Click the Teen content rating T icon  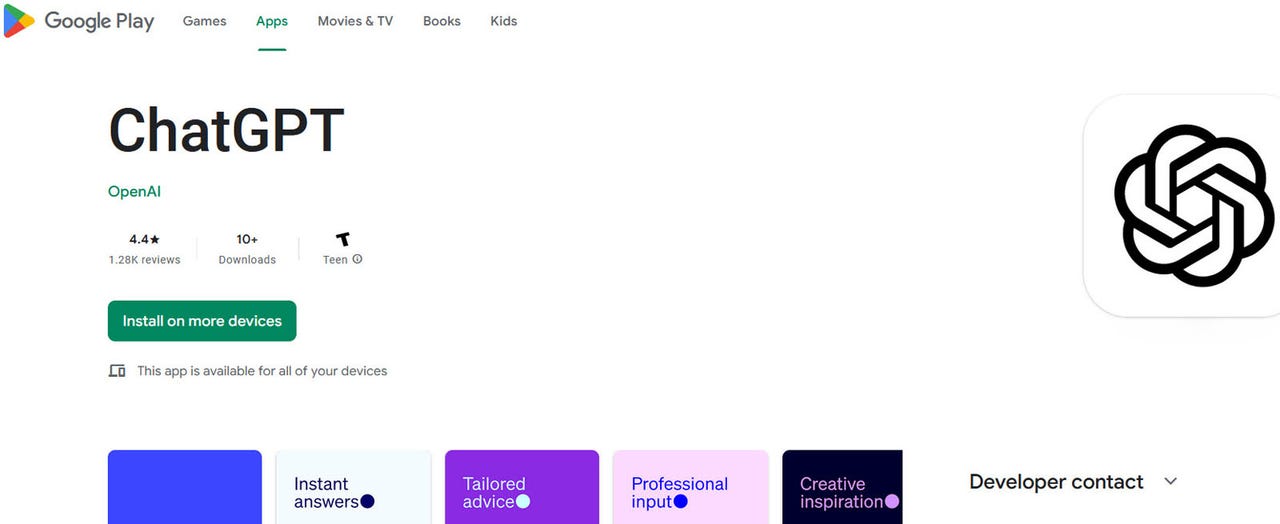click(x=343, y=239)
